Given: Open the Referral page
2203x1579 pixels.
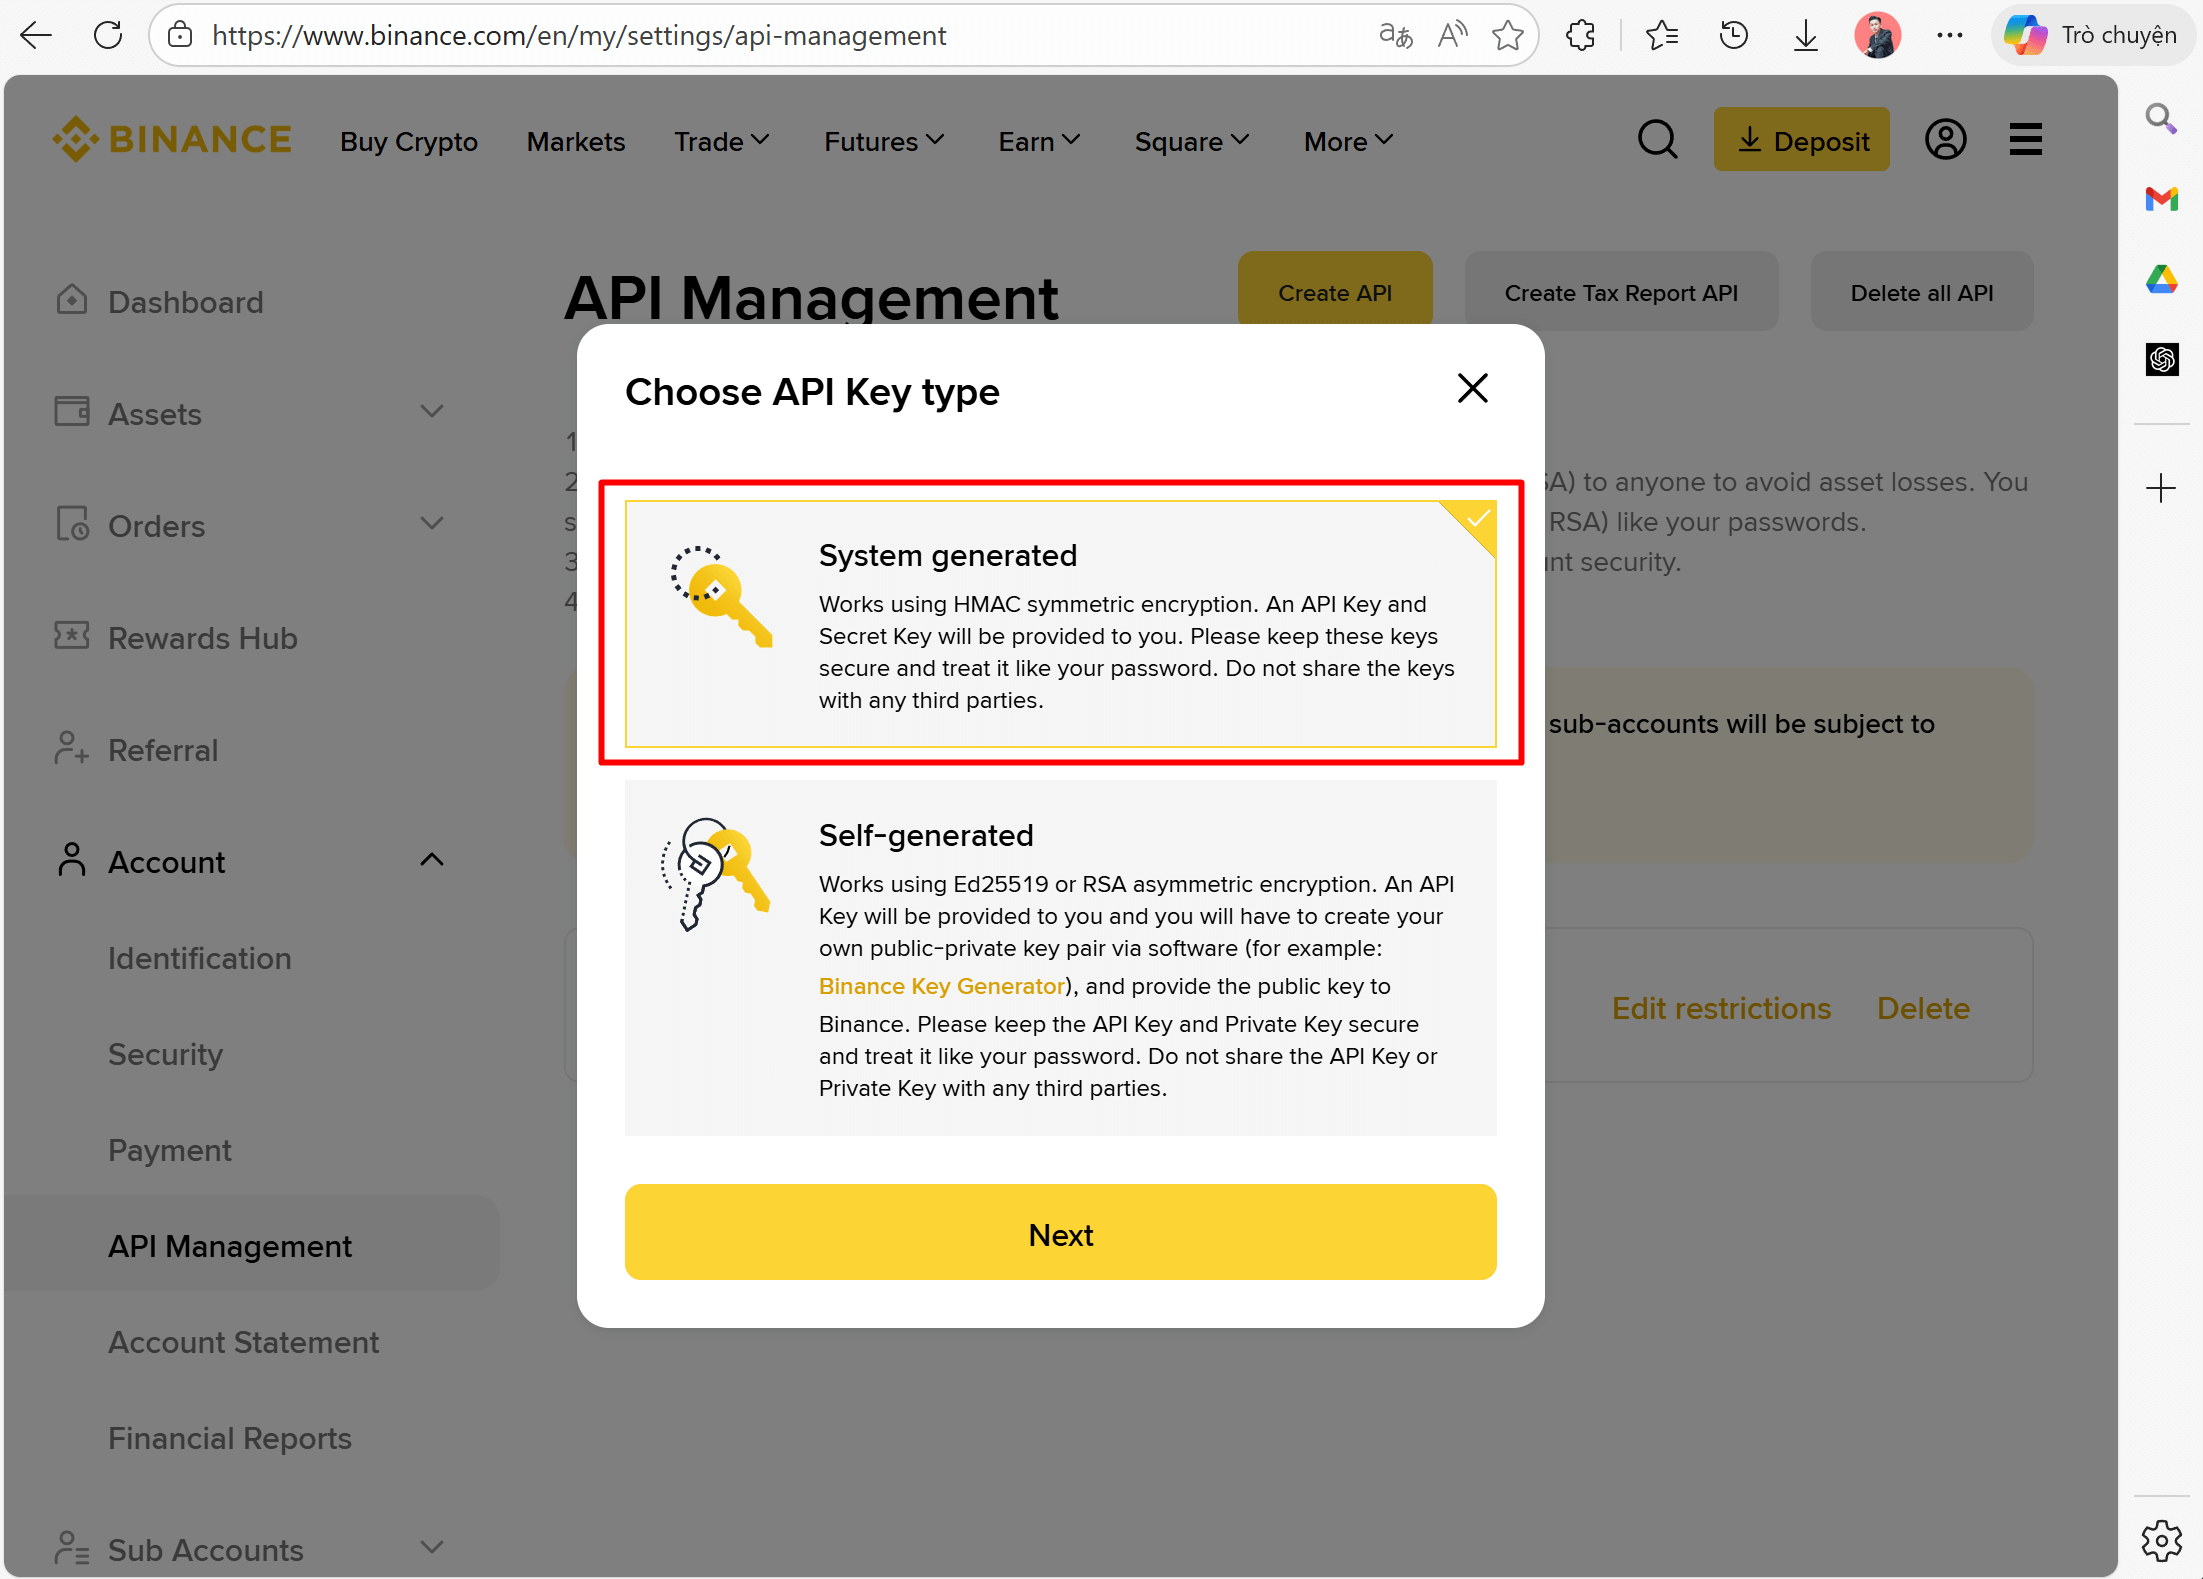Looking at the screenshot, I should (x=163, y=750).
